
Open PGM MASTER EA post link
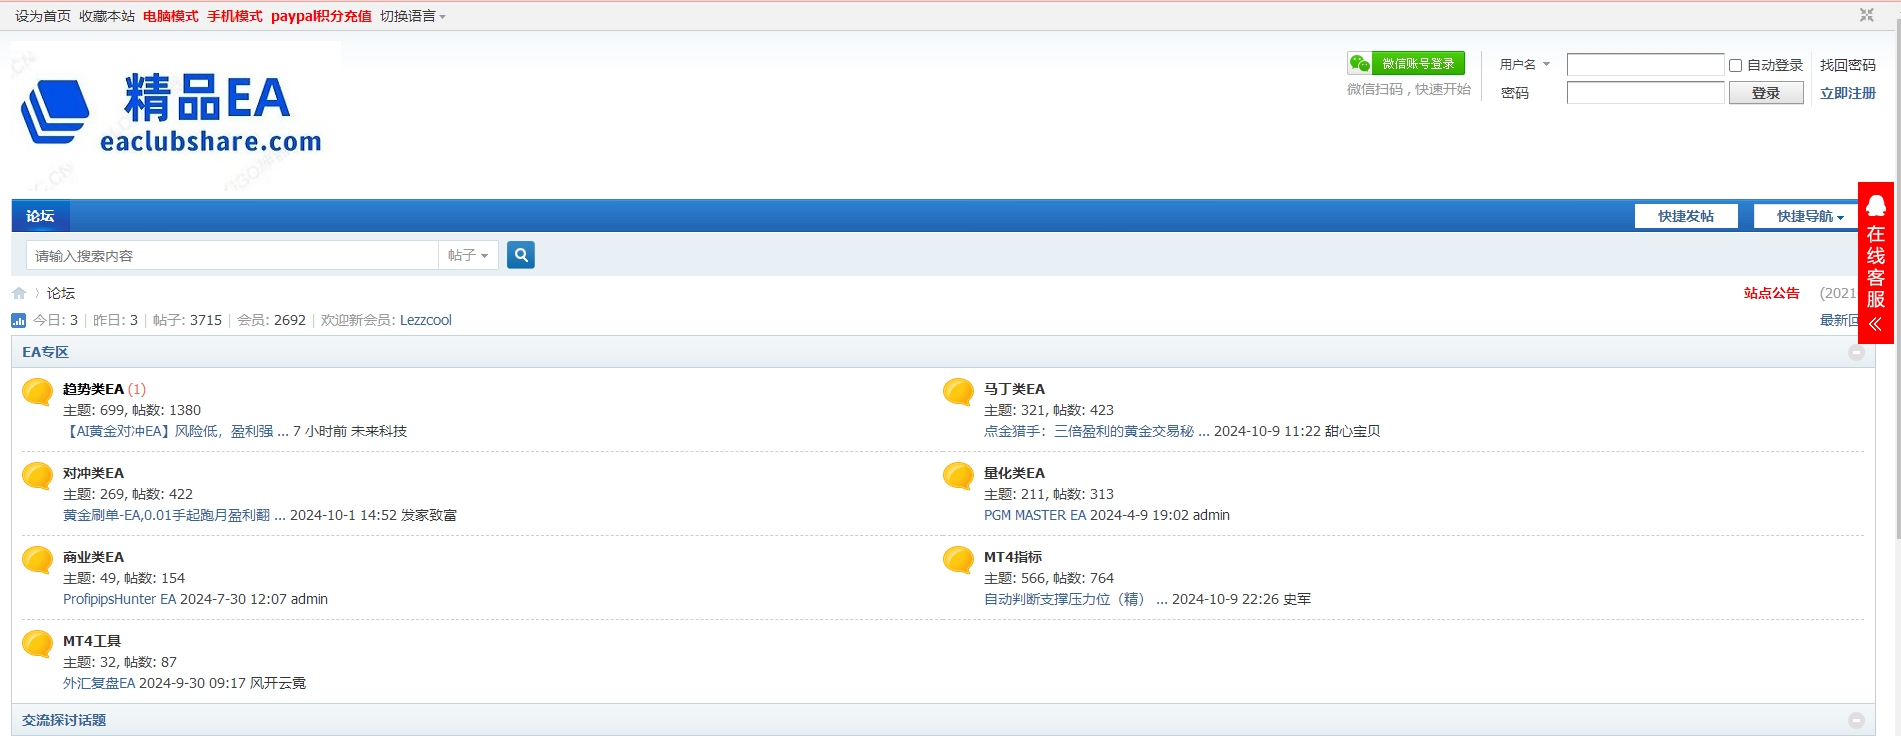1035,515
